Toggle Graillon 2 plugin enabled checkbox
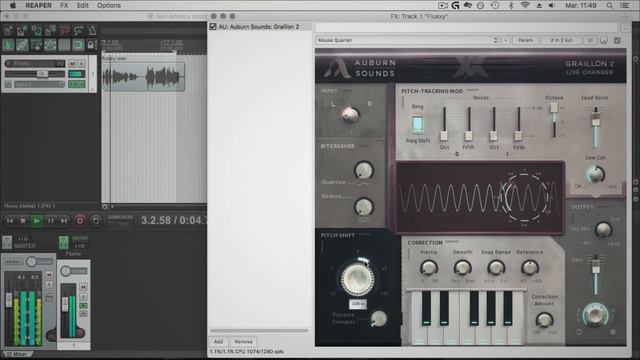This screenshot has width=640, height=360. [x=213, y=27]
